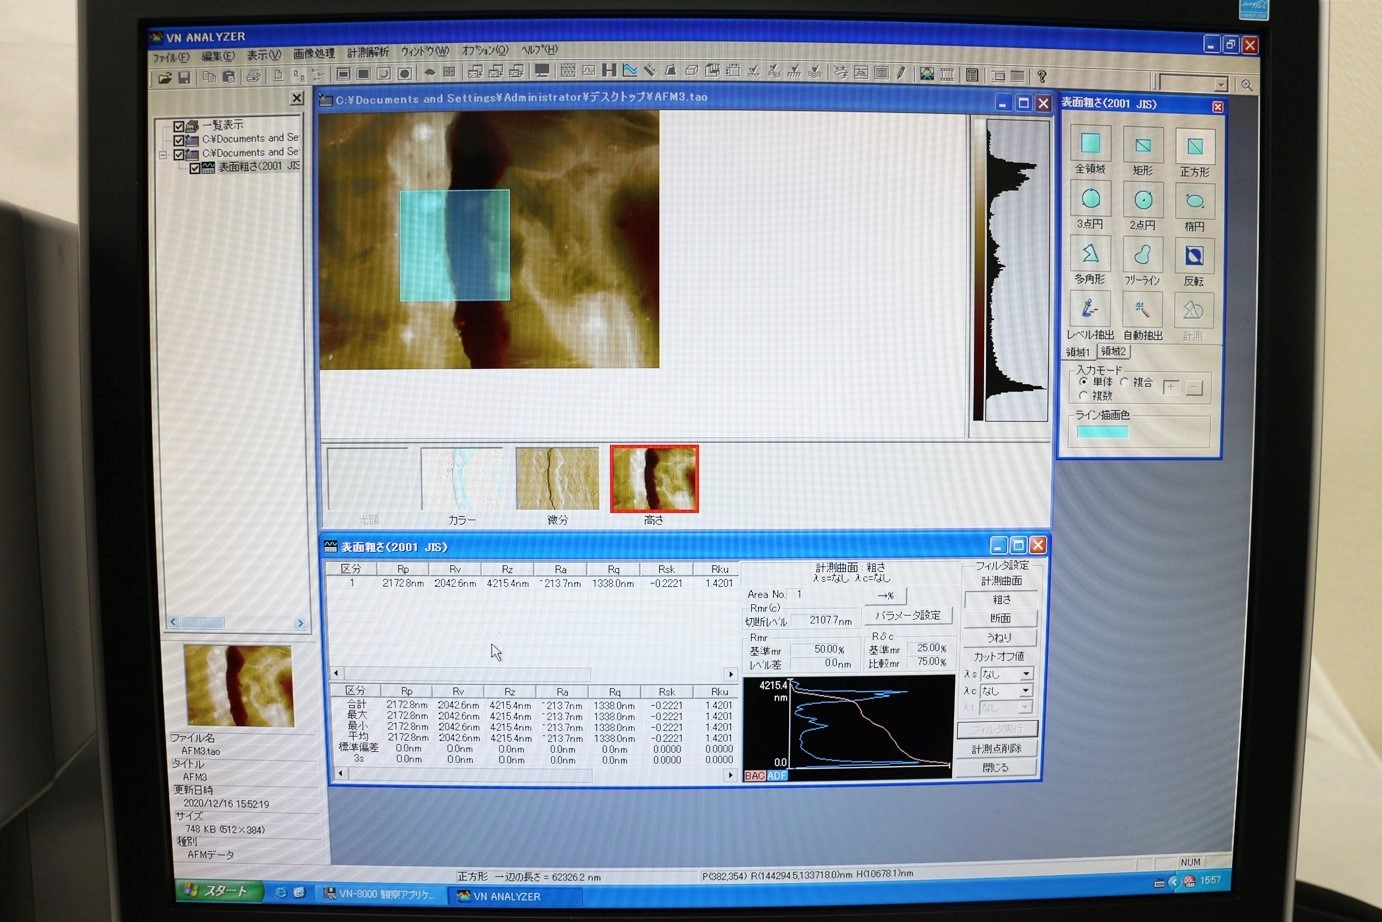This screenshot has height=922, width=1382.
Task: Click the print icon in main toolbar
Action: [x=253, y=76]
